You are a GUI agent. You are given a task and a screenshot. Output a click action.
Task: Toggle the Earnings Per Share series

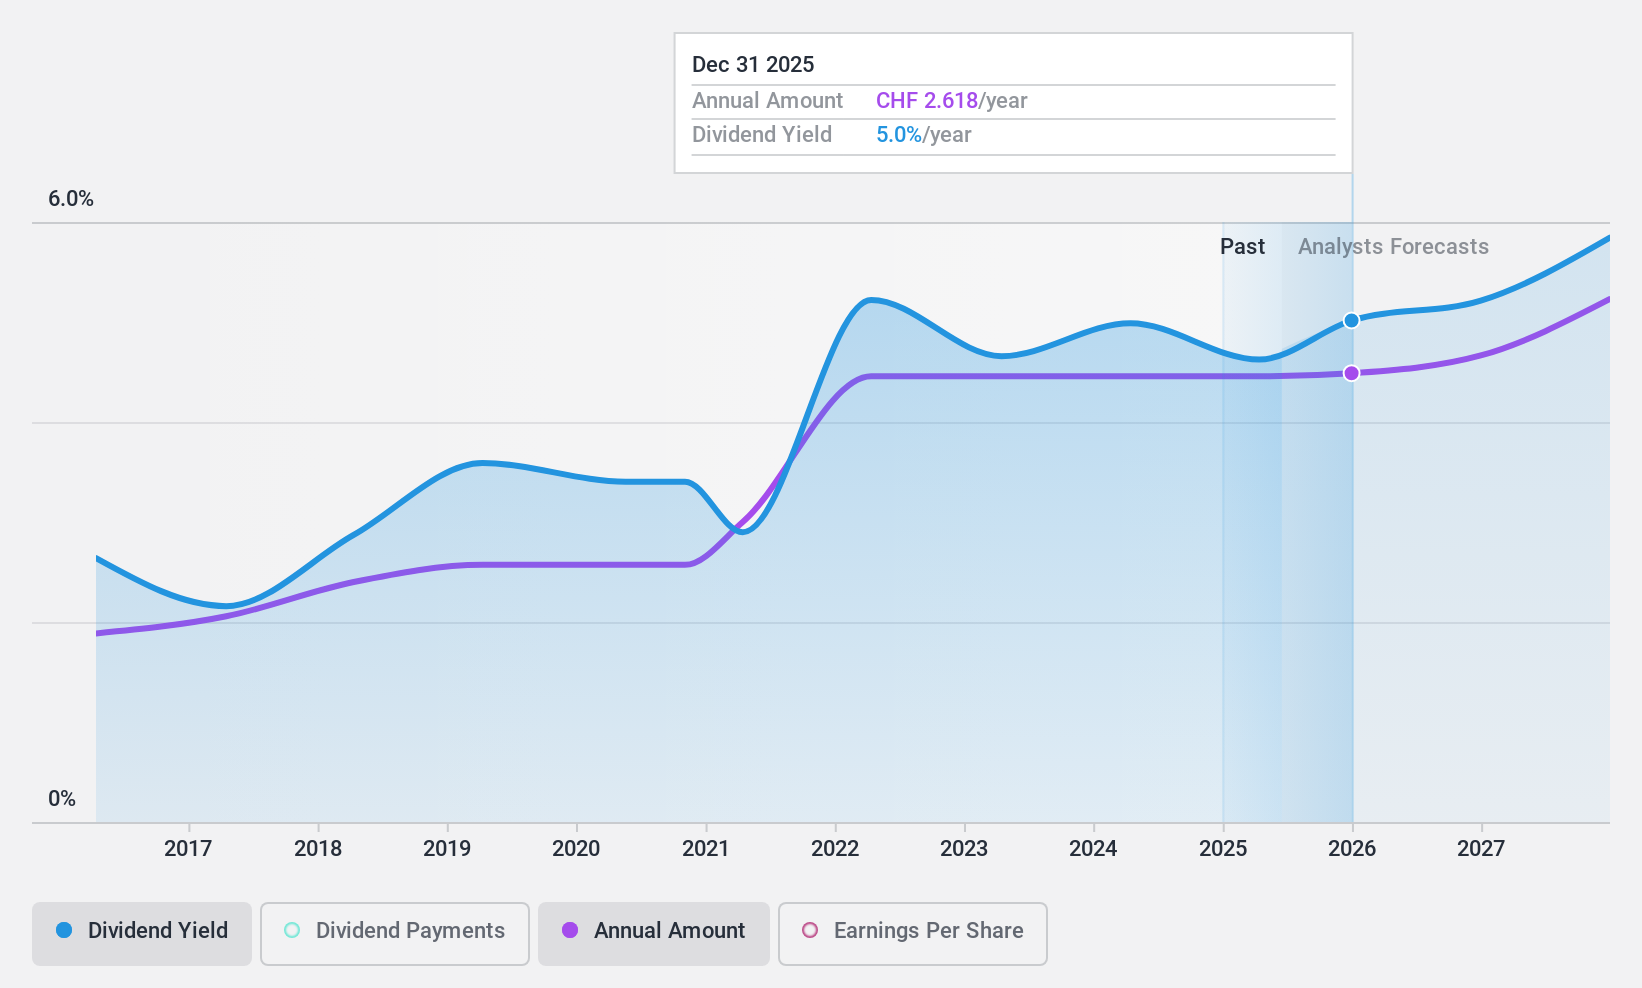[913, 934]
